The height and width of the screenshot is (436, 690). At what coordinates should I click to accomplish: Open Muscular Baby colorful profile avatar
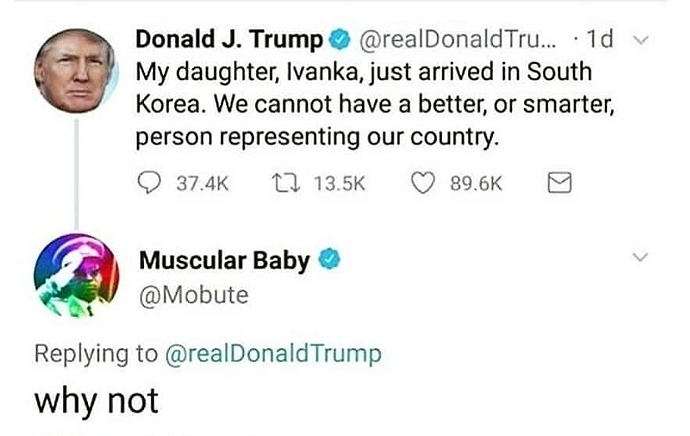77,275
